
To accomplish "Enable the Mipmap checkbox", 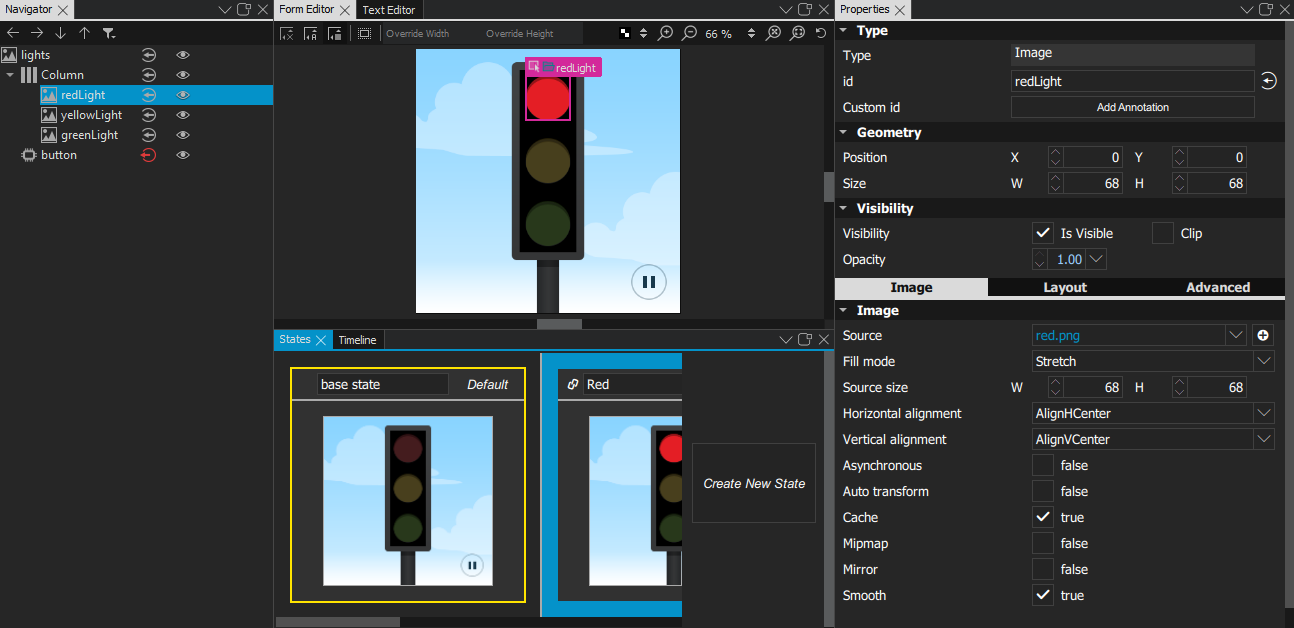I will click(x=1043, y=543).
